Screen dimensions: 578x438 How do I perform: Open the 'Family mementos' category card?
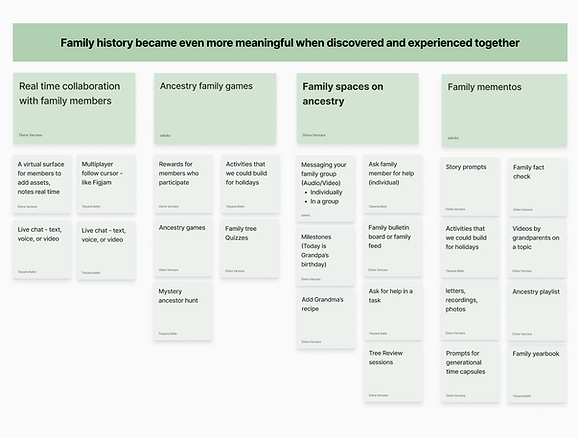[x=504, y=110]
